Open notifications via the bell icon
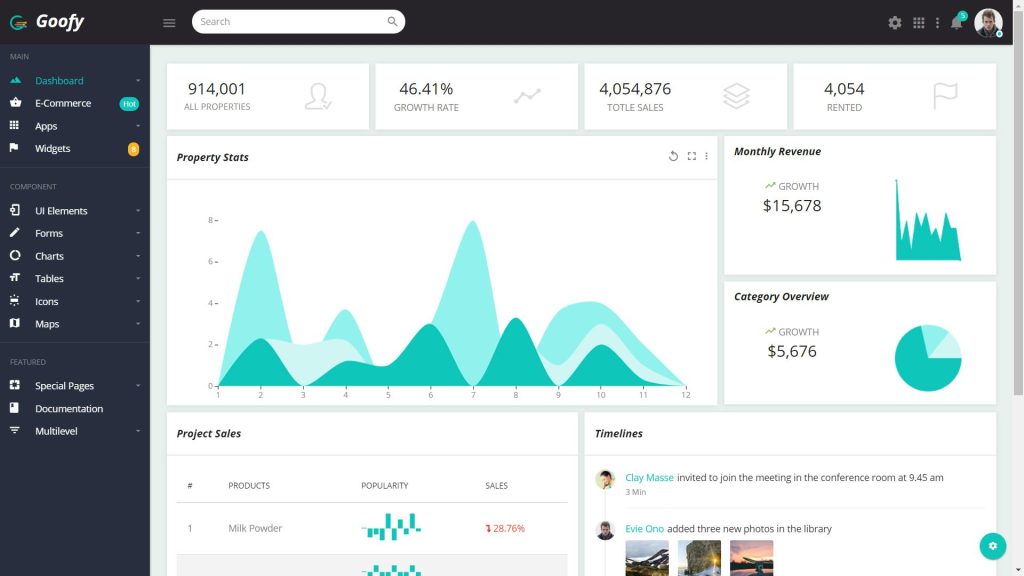This screenshot has height=576, width=1024. [x=956, y=21]
